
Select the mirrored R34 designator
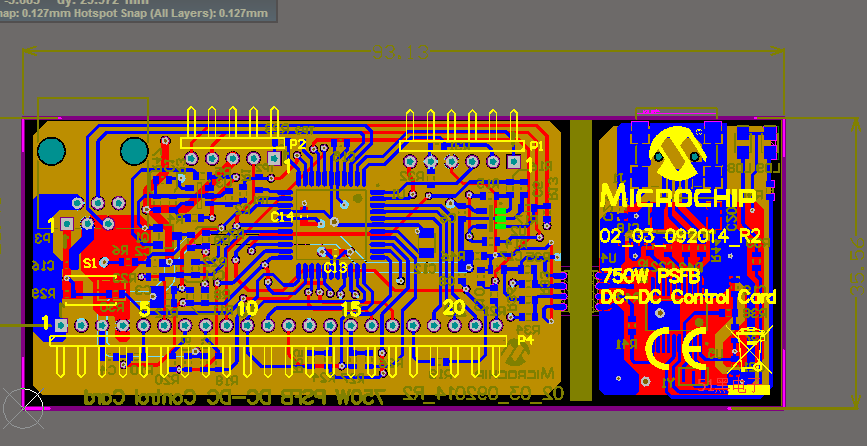pos(527,329)
